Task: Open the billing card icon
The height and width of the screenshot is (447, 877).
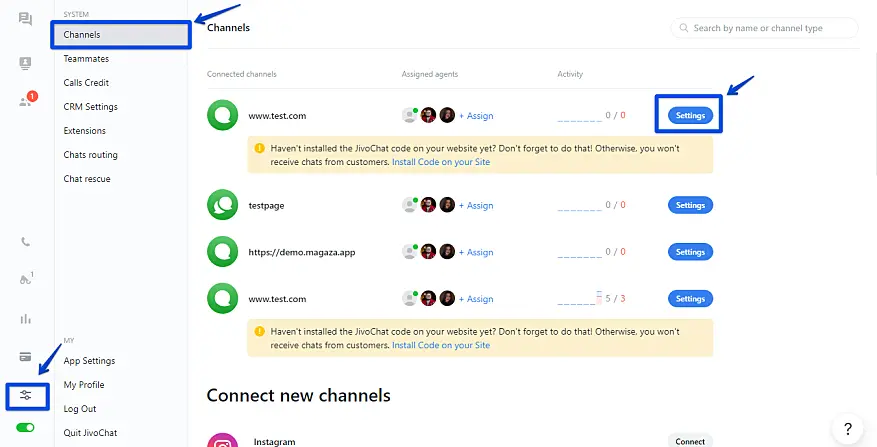Action: 25,357
